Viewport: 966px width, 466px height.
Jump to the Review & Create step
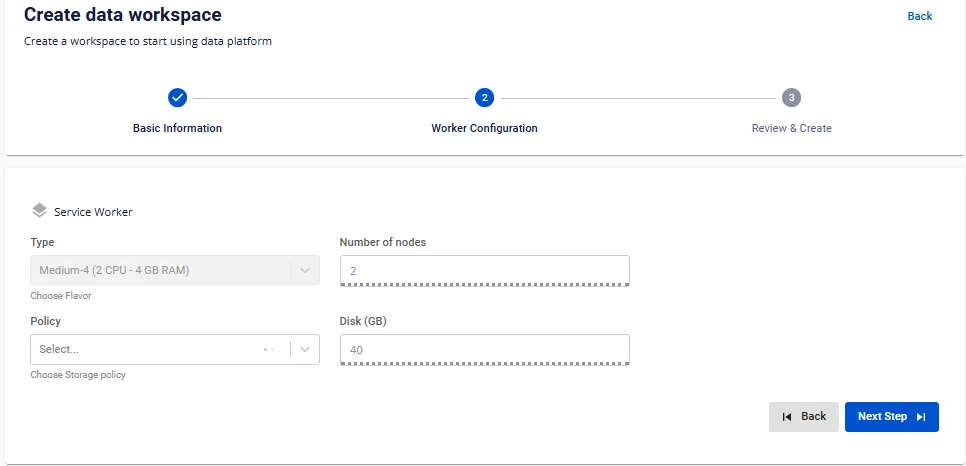792,128
